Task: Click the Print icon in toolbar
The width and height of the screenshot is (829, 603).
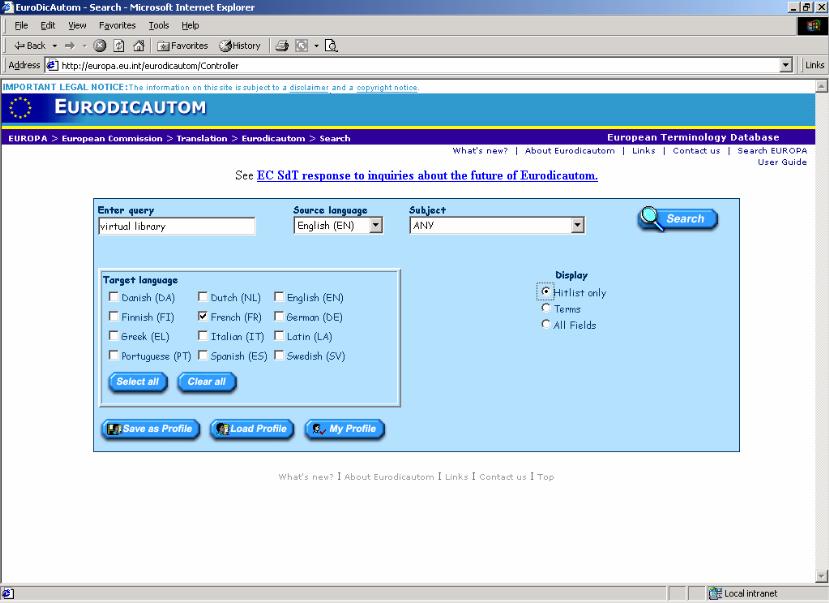Action: click(282, 46)
